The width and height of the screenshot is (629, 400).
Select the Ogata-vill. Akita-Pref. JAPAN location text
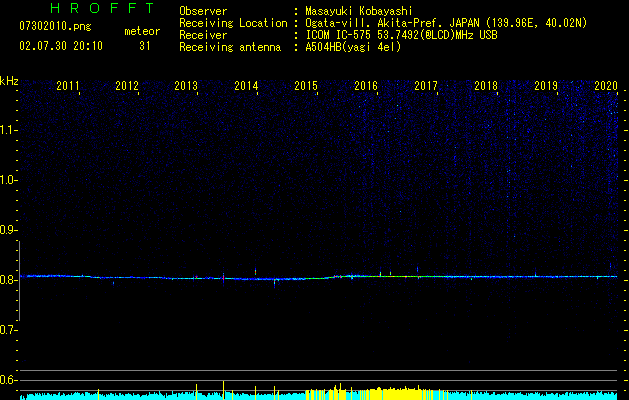click(x=446, y=23)
